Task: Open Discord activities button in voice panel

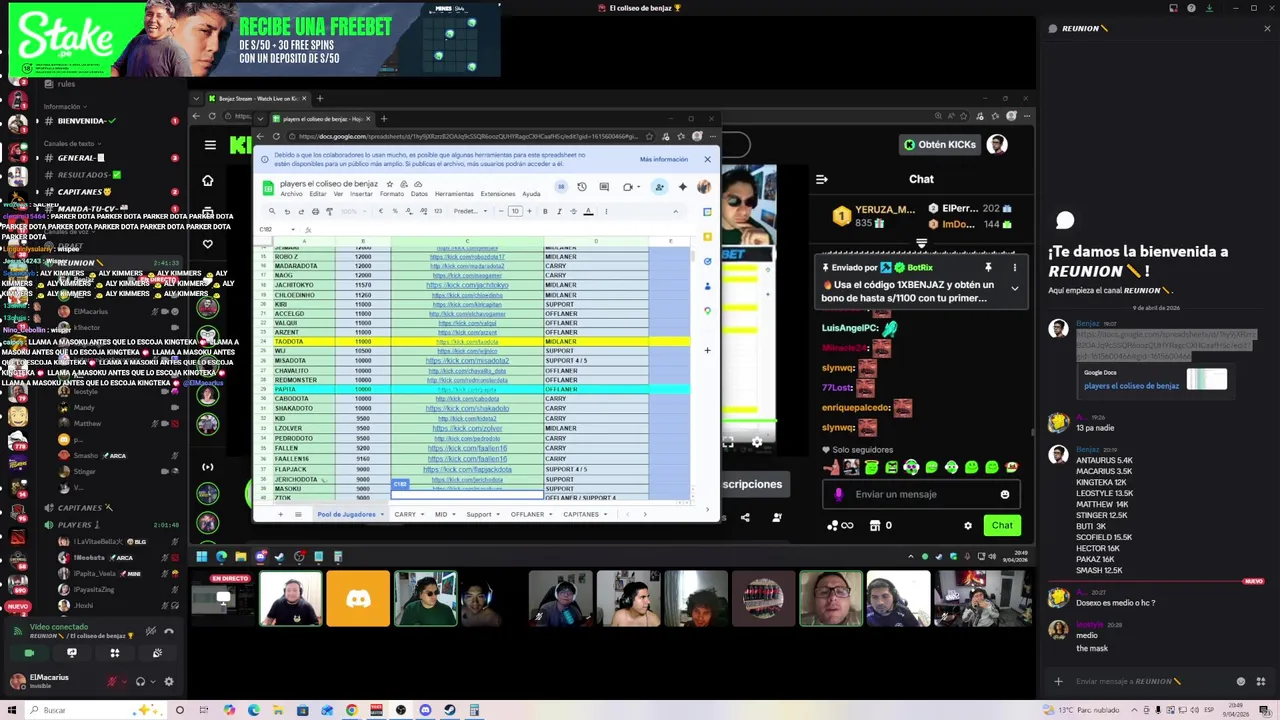Action: tap(115, 653)
